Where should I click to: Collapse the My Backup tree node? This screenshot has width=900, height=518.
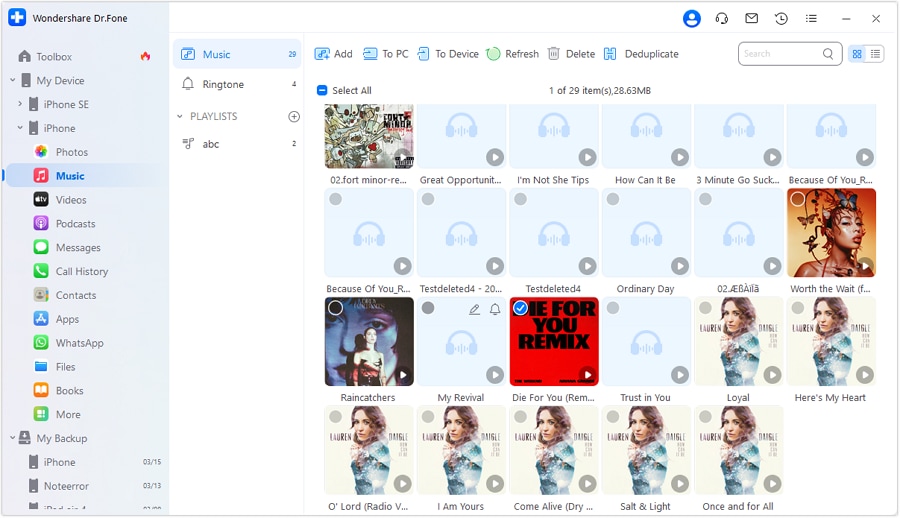click(x=13, y=438)
